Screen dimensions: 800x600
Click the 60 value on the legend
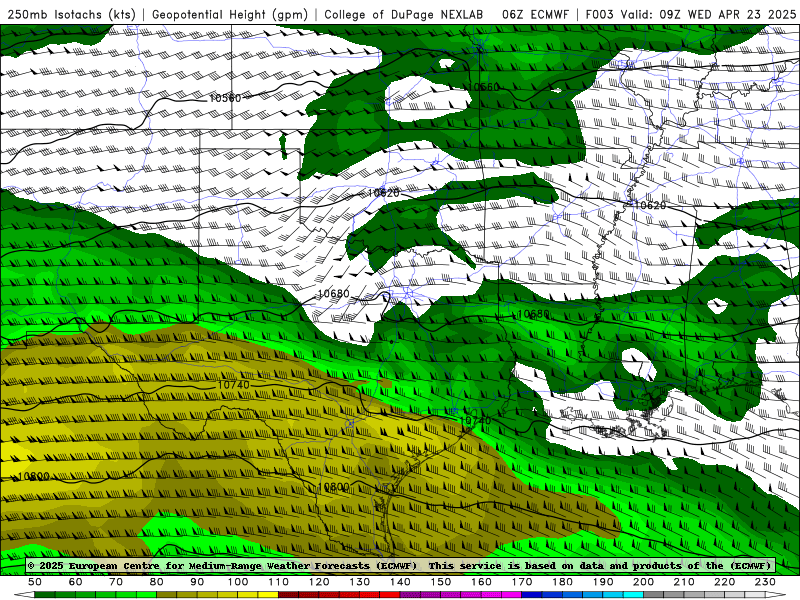pos(76,582)
